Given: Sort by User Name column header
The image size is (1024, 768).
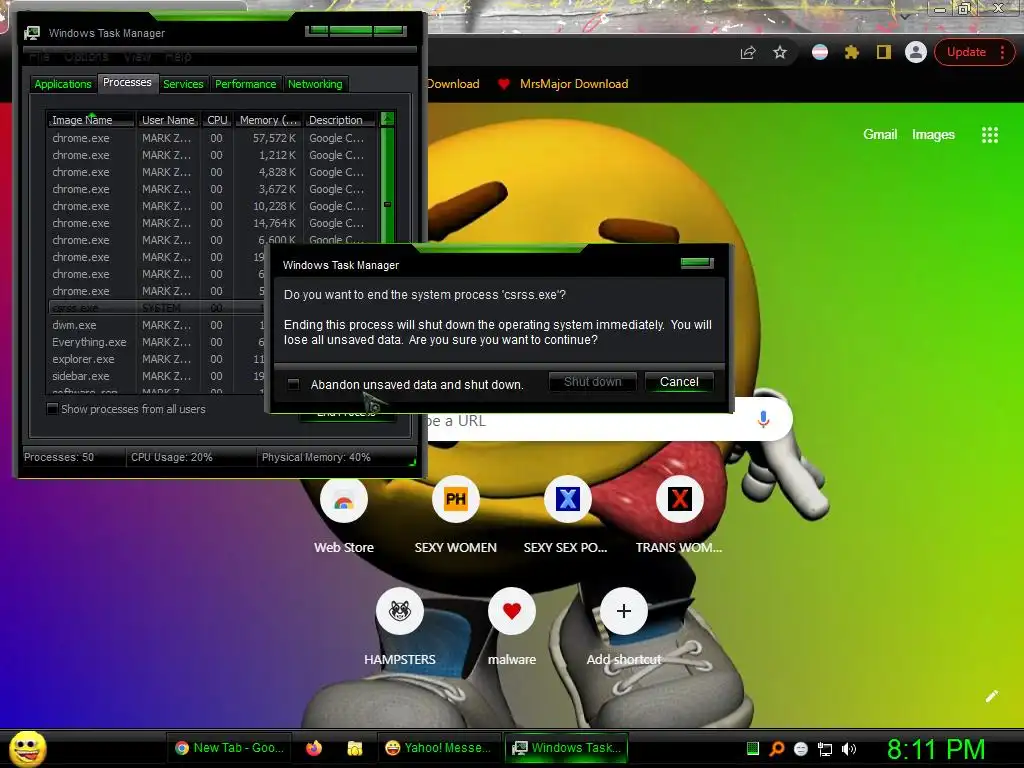Looking at the screenshot, I should [168, 120].
